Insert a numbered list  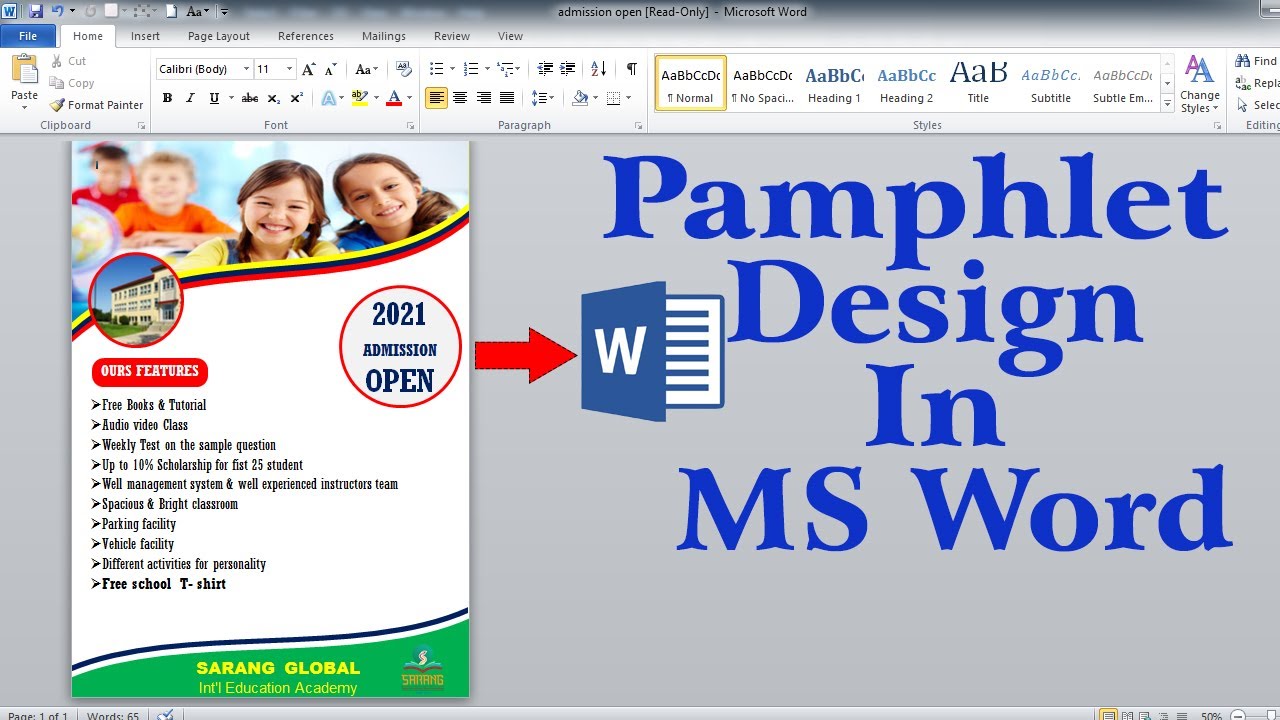tap(472, 69)
